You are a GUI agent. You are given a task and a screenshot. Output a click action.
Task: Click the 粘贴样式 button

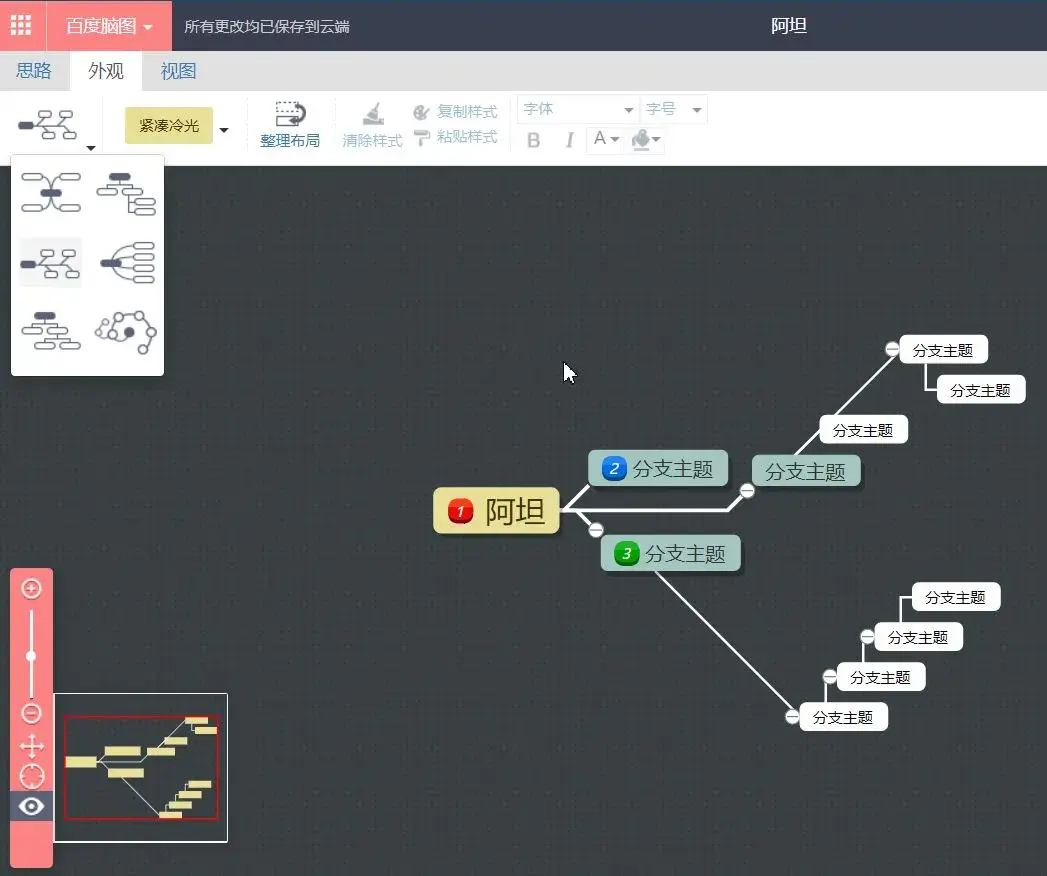click(x=455, y=137)
